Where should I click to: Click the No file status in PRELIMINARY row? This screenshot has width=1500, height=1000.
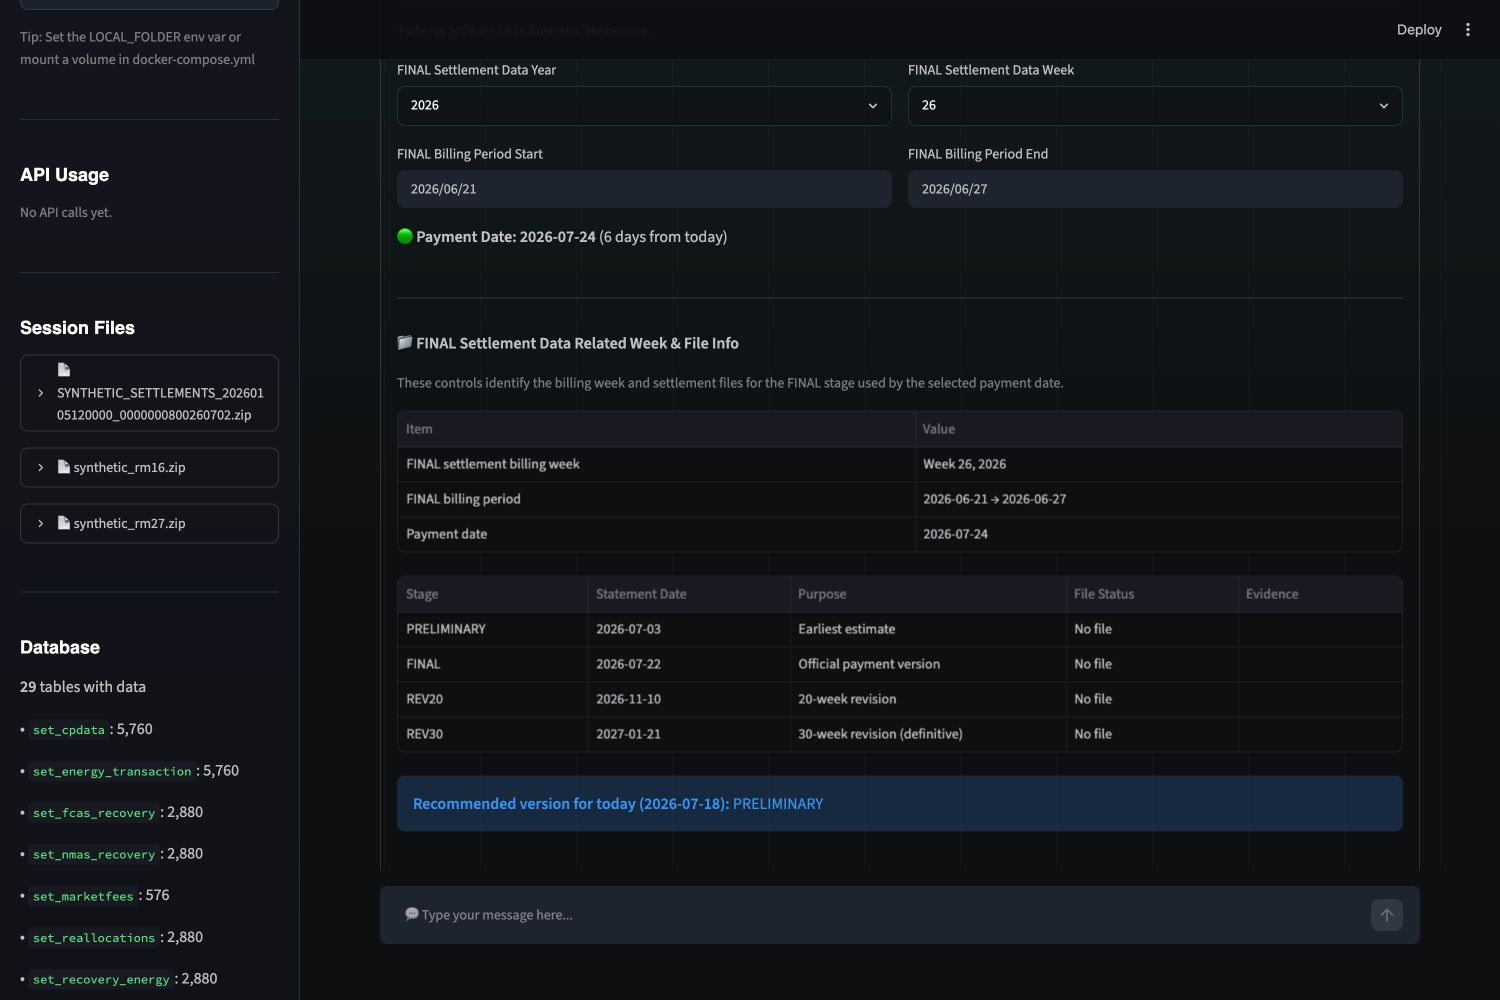[x=1152, y=629]
